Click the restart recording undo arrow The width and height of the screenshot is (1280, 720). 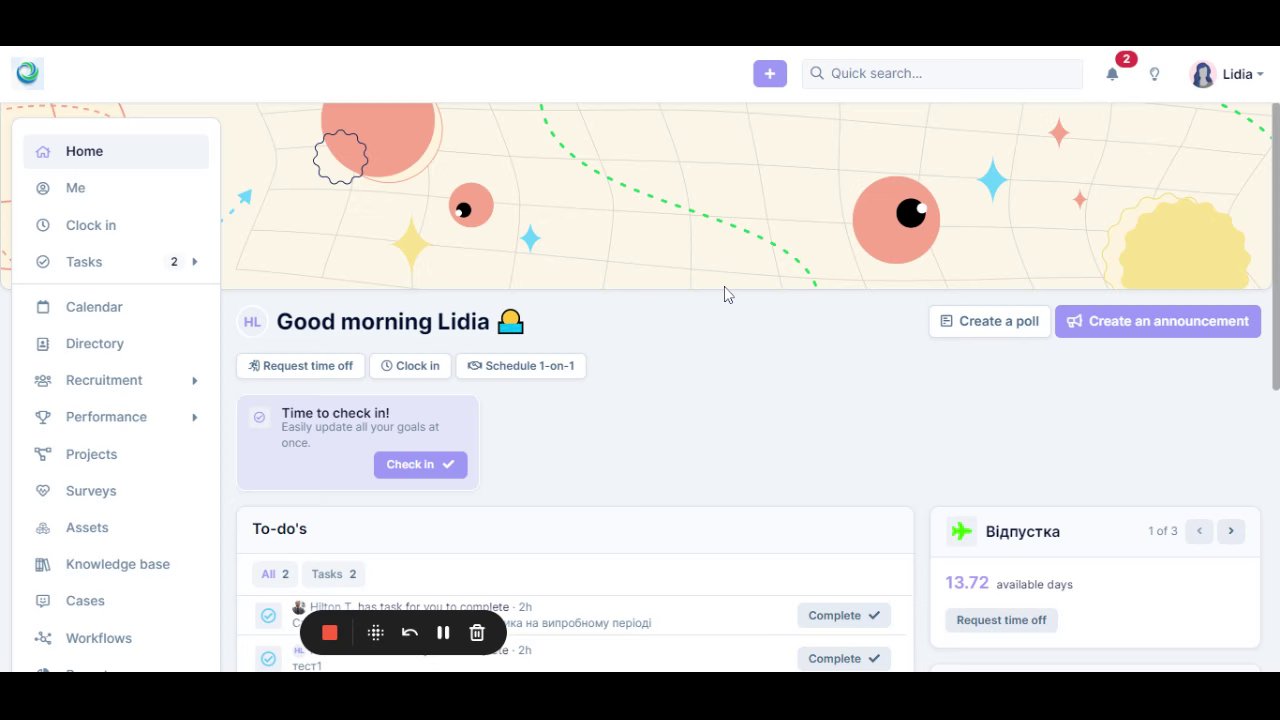409,633
